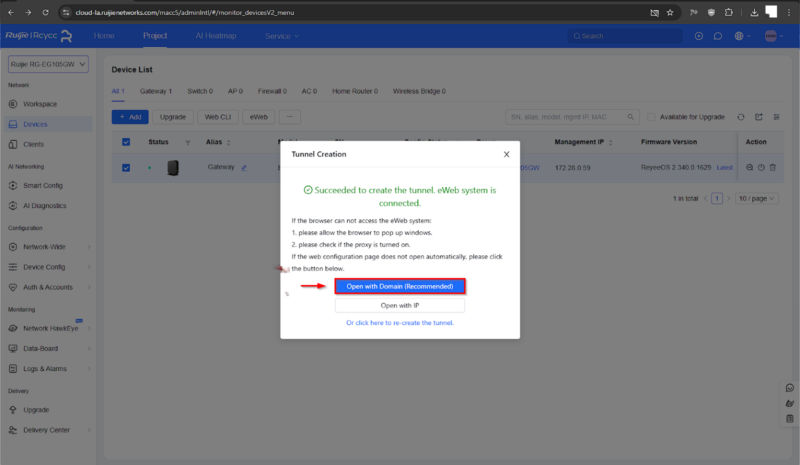Viewport: 800px width, 465px height.
Task: Open the language globe dropdown
Action: (742, 36)
